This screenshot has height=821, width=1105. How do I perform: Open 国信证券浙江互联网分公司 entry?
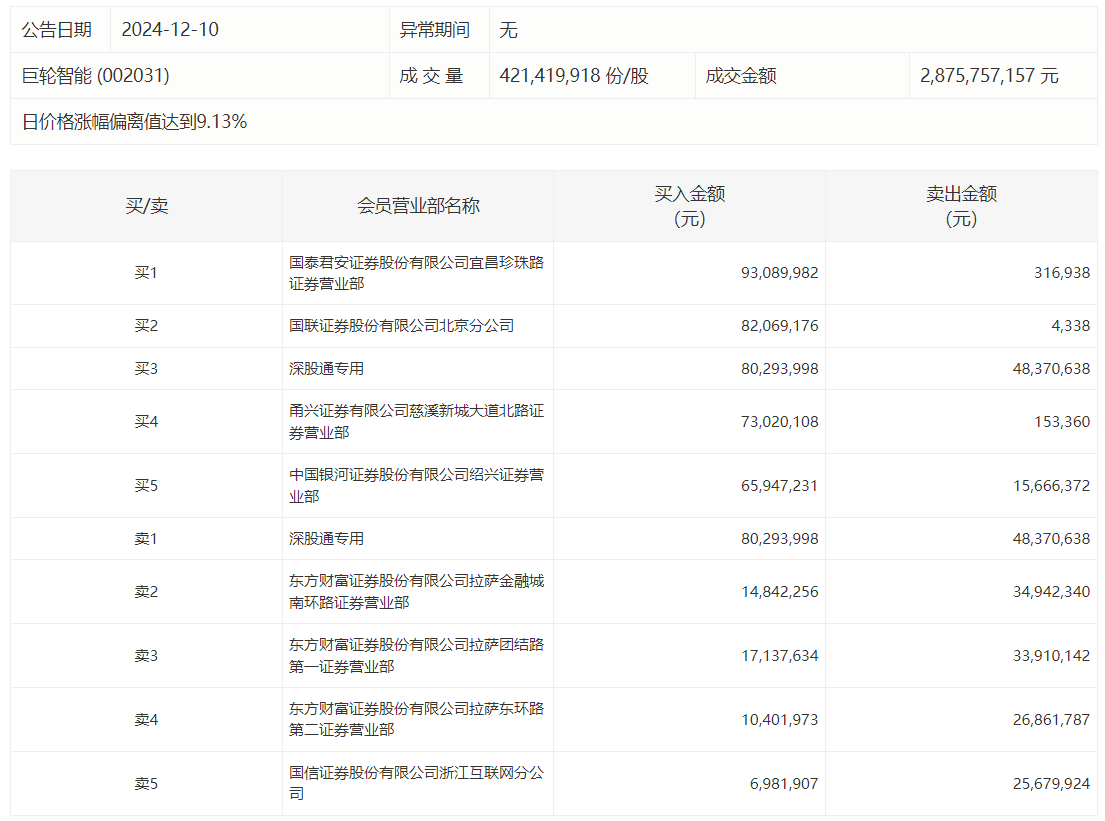(416, 784)
